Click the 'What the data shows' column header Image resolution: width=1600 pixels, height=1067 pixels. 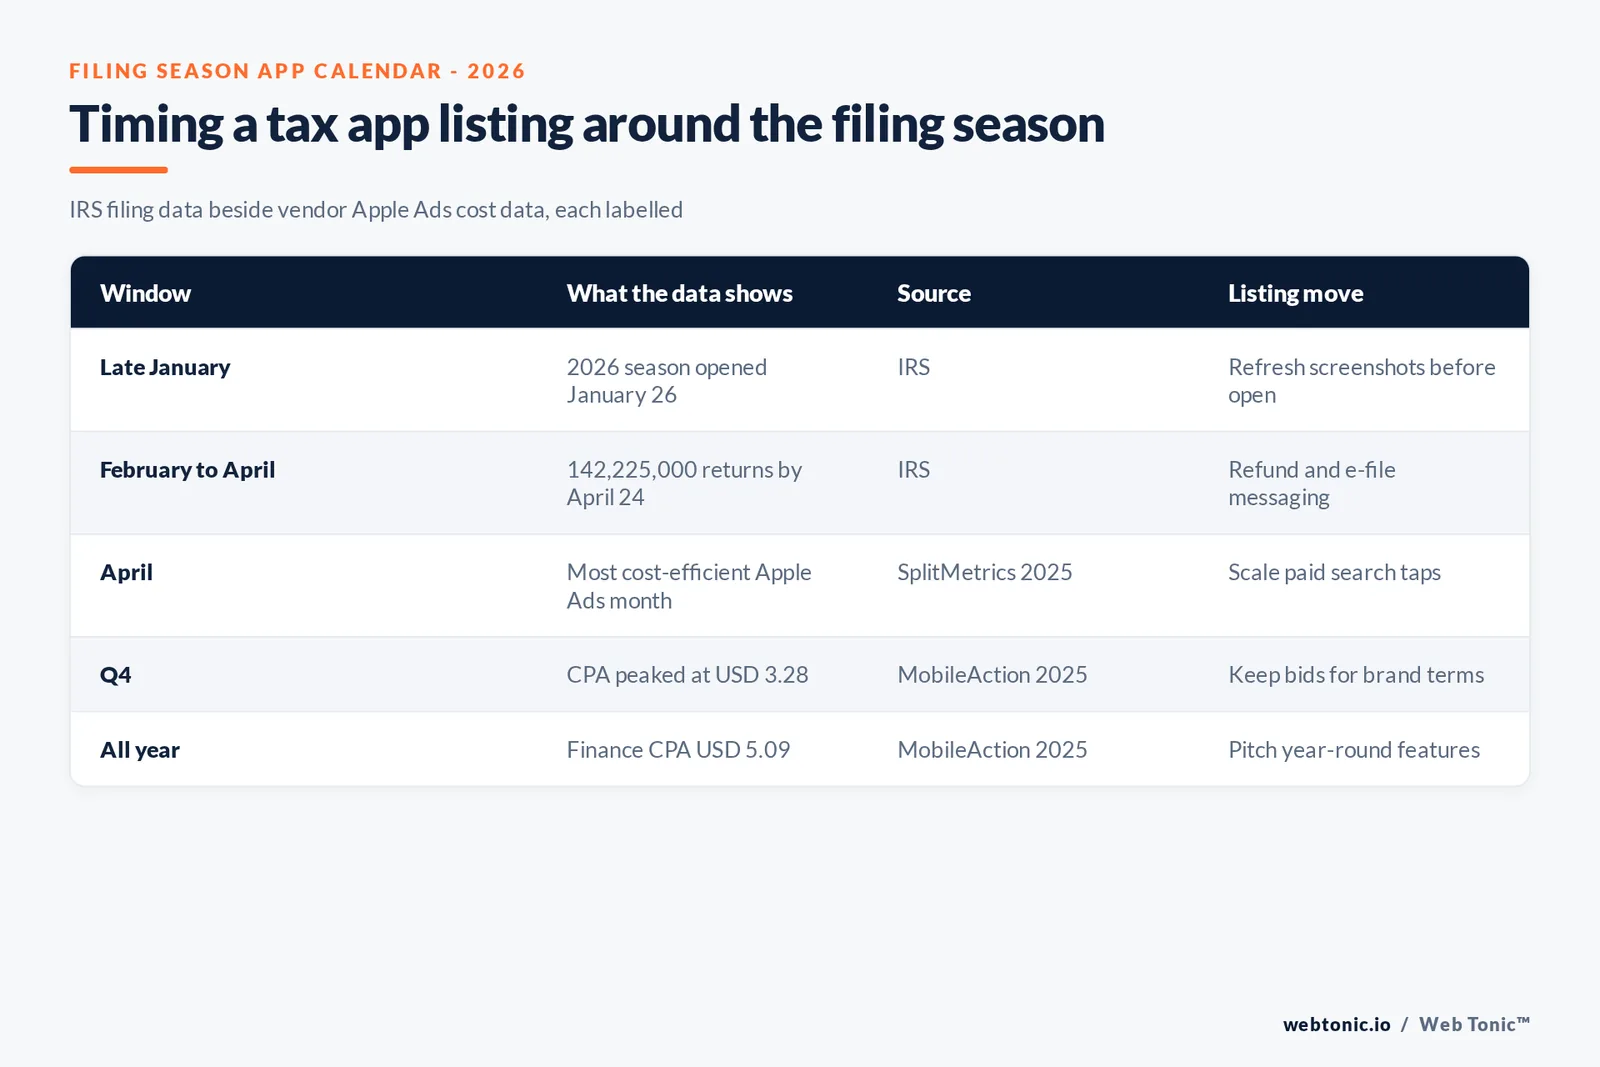pos(679,293)
